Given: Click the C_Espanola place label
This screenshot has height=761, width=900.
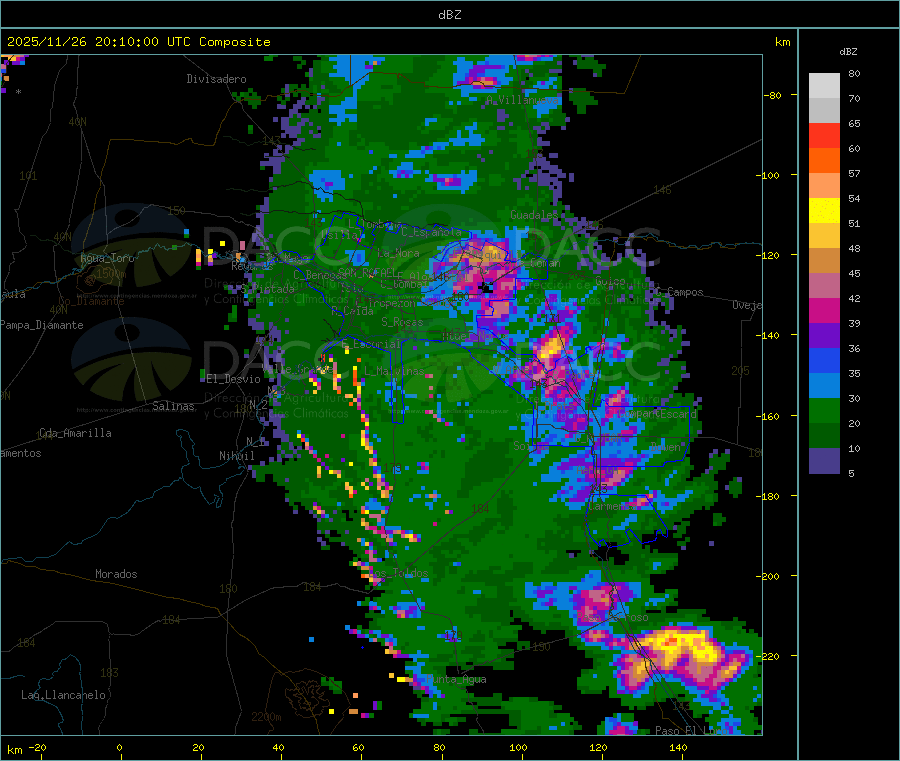Looking at the screenshot, I should pos(430,231).
